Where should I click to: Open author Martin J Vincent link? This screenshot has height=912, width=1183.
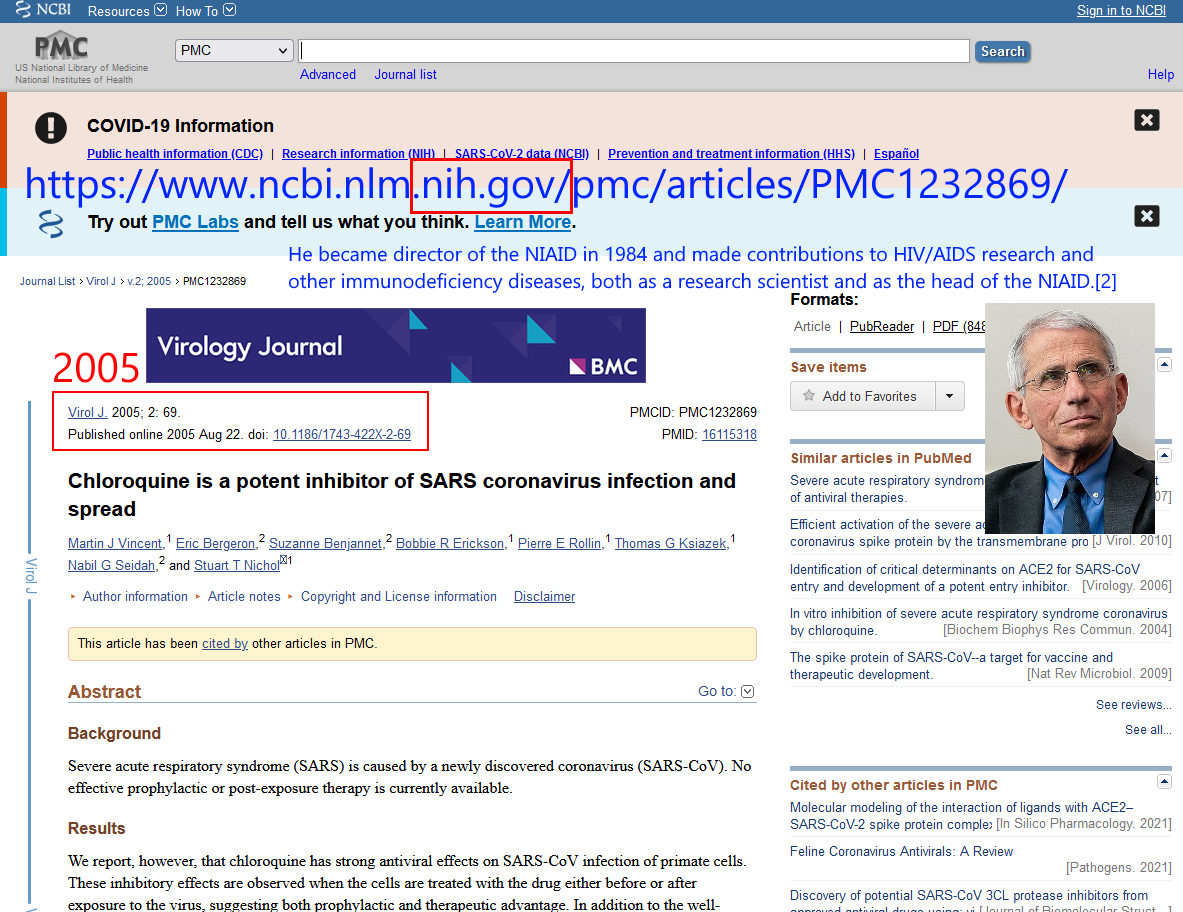point(115,543)
